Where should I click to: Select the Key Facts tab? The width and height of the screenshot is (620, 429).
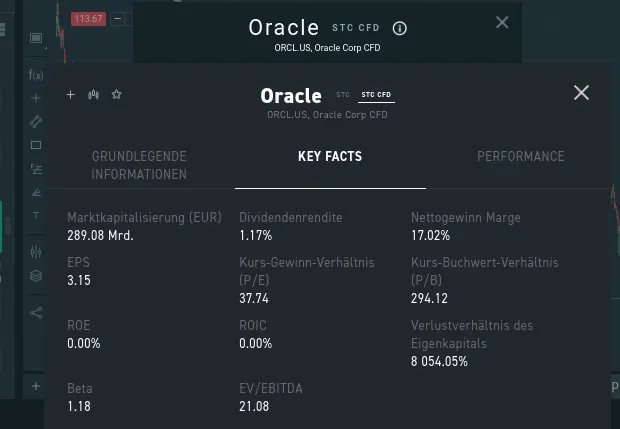[x=330, y=157]
